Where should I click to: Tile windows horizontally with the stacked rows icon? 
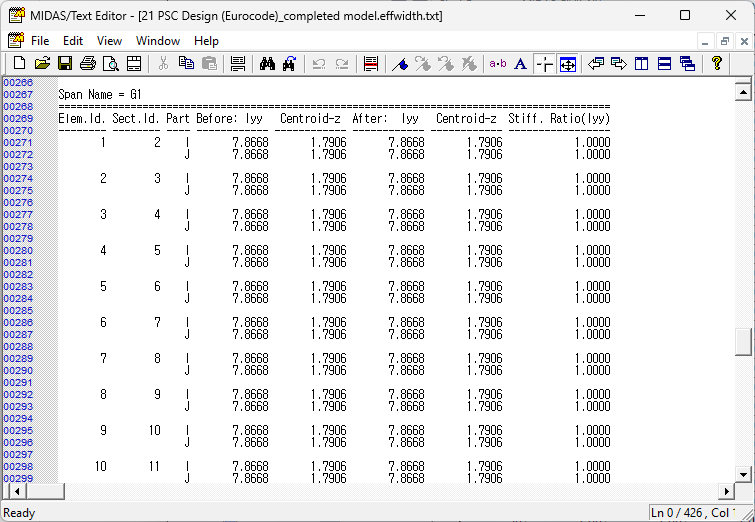[664, 63]
